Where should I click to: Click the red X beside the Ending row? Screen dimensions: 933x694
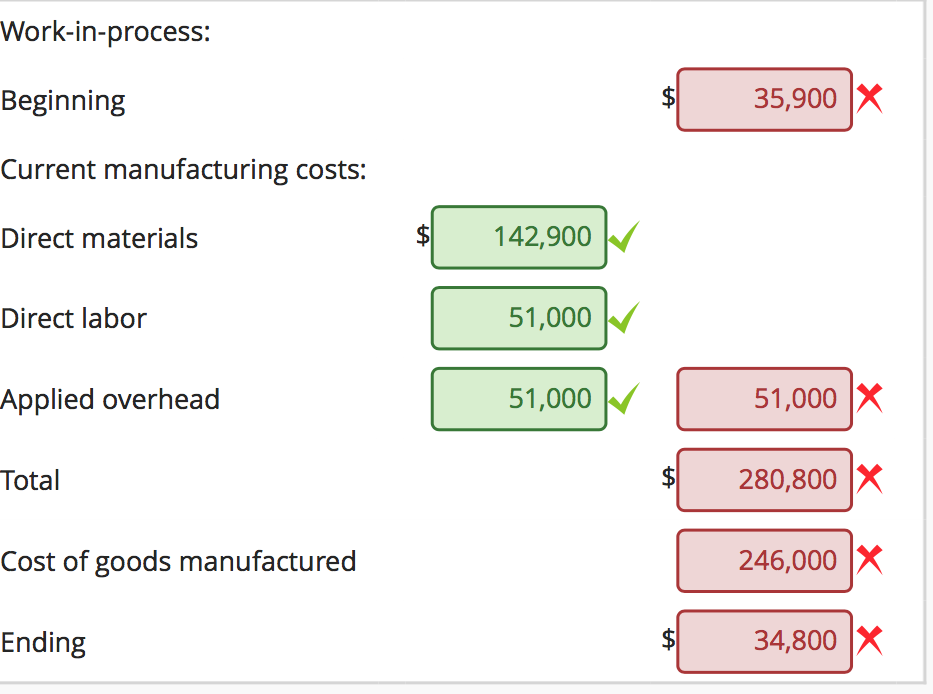(869, 639)
